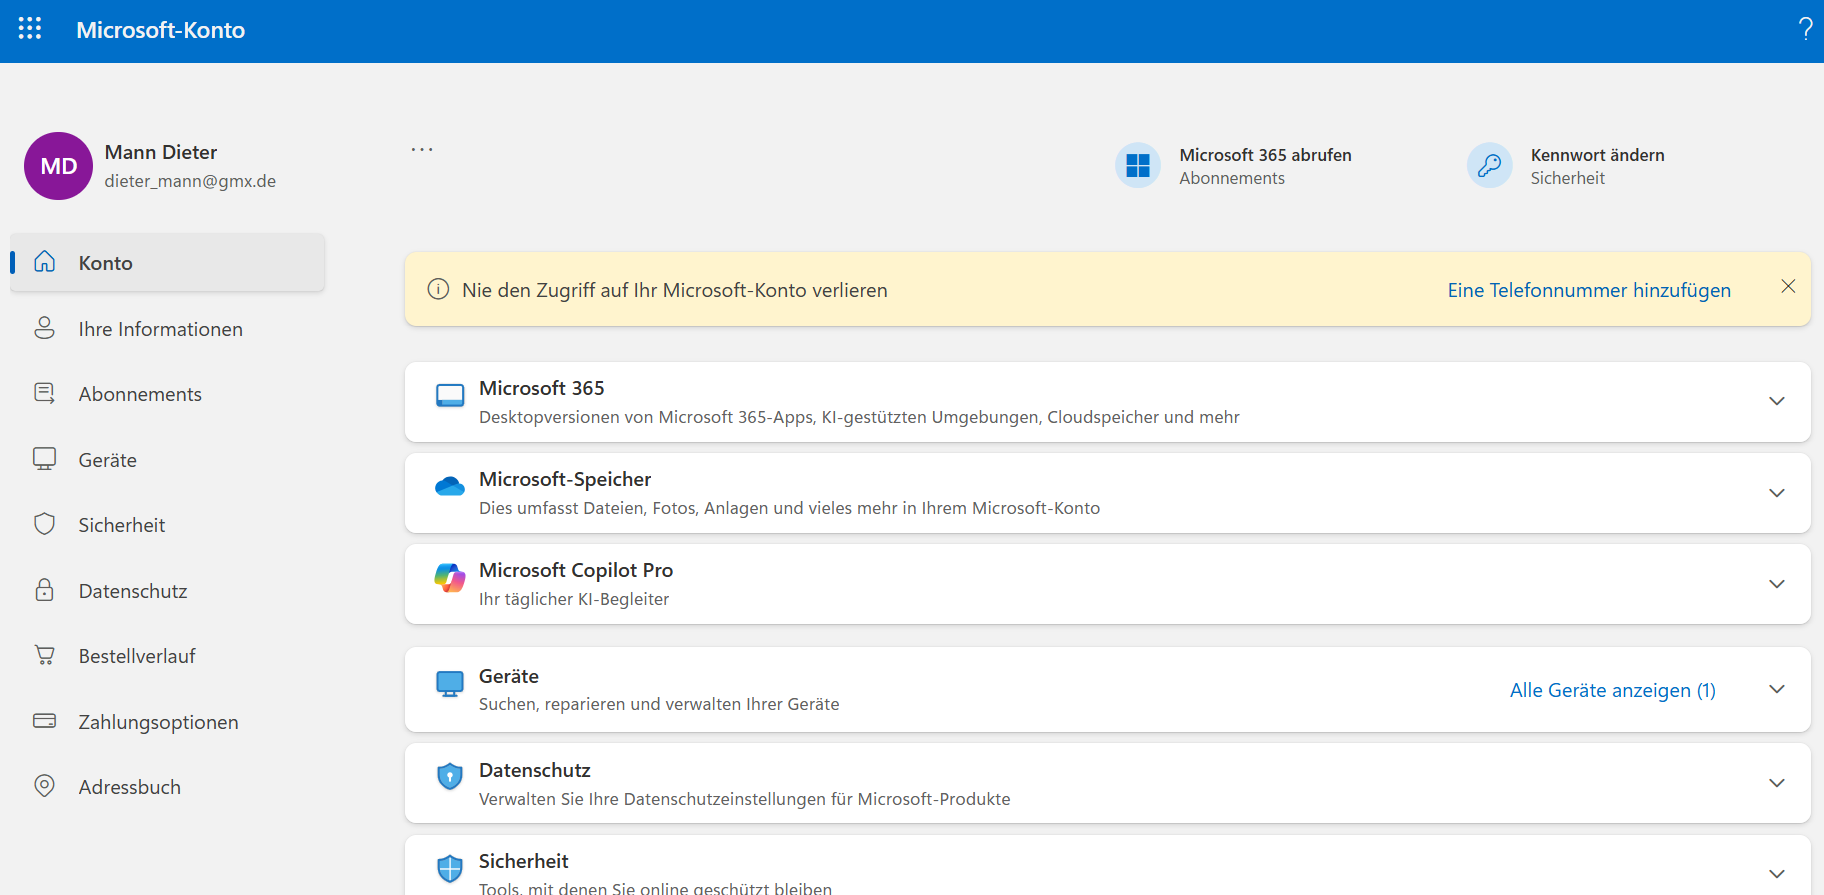Viewport: 1824px width, 895px height.
Task: Click the Microsoft-Speicher cloud icon
Action: 450,487
